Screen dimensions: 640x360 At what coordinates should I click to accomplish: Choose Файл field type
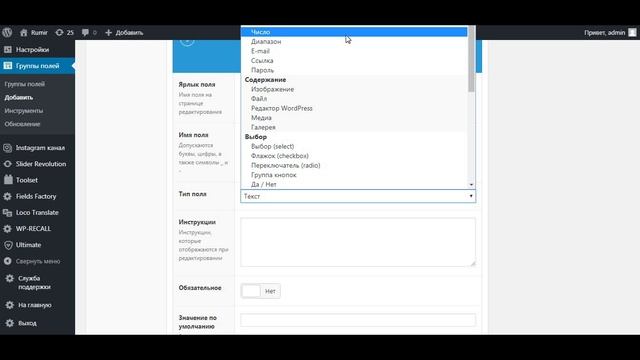tap(354, 98)
